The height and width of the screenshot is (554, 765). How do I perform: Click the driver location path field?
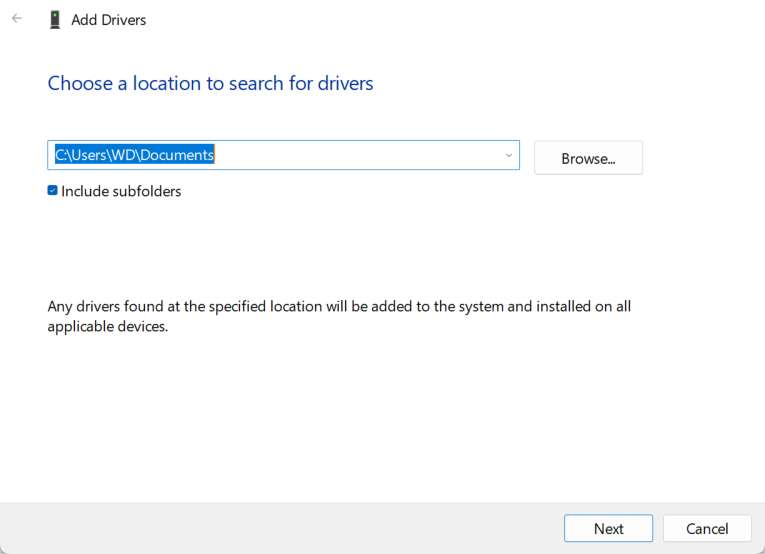283,155
